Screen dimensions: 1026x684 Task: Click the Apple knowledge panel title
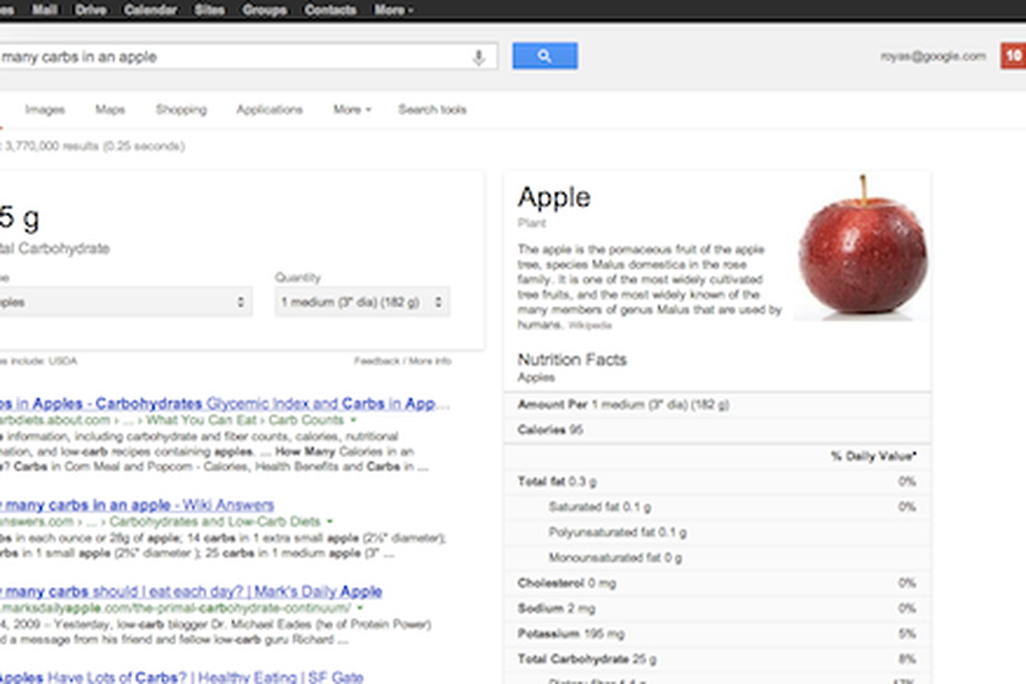[x=554, y=198]
